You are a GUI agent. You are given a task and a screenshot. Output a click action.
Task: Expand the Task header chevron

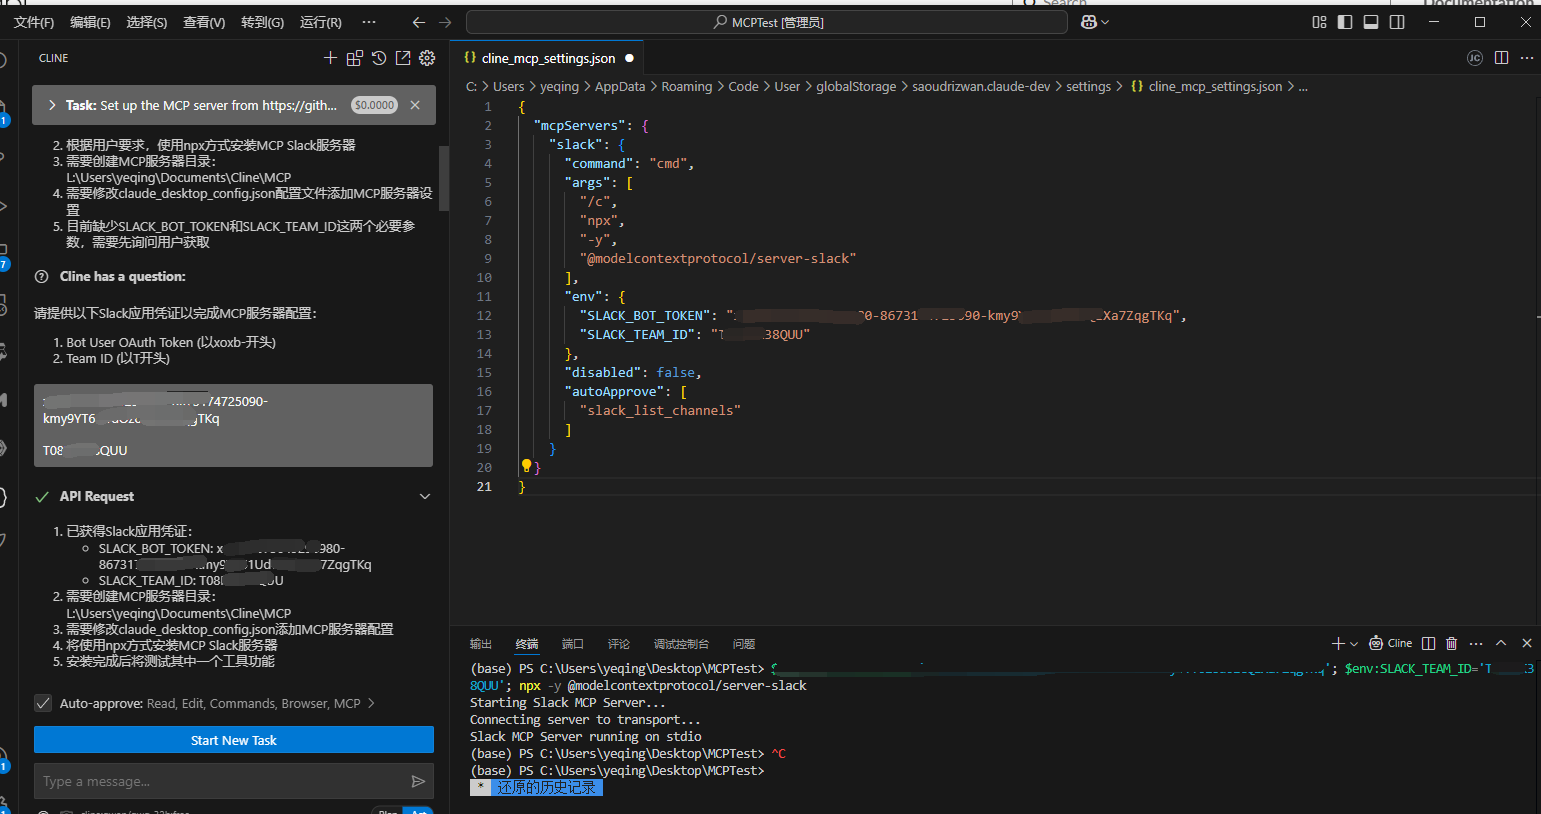pos(52,105)
